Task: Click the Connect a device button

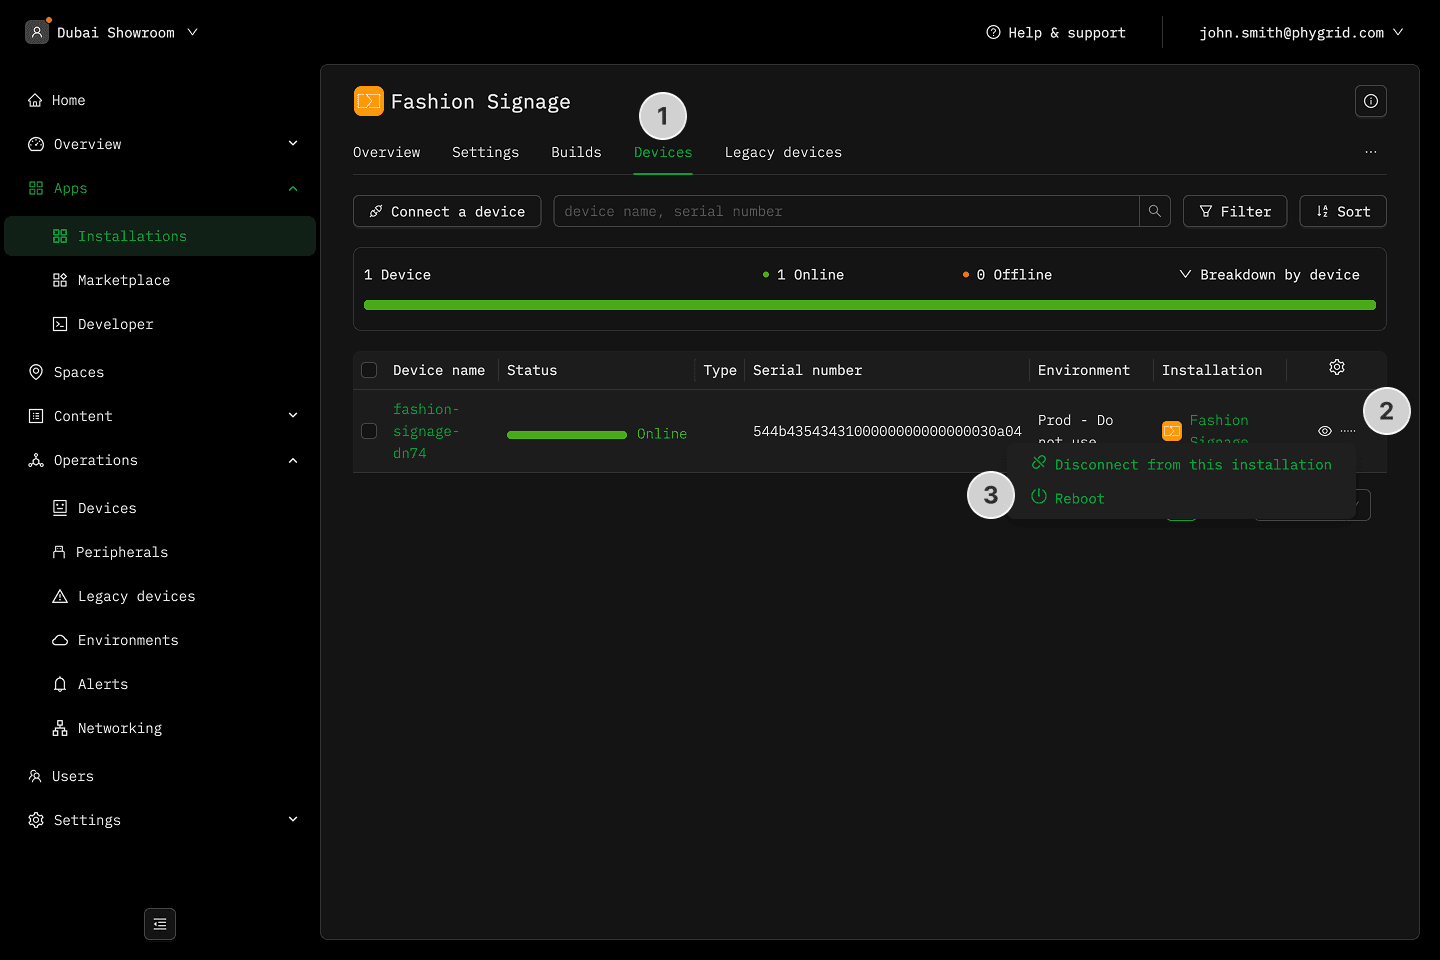Action: (447, 211)
